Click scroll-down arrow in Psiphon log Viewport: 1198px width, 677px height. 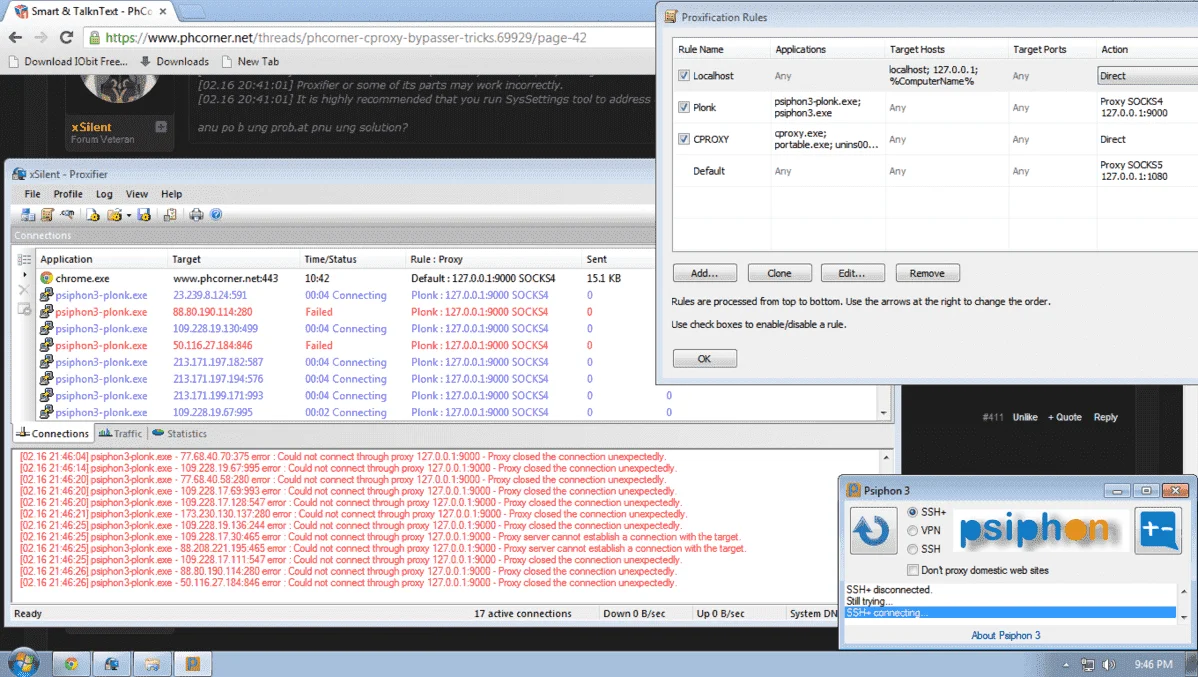1183,617
